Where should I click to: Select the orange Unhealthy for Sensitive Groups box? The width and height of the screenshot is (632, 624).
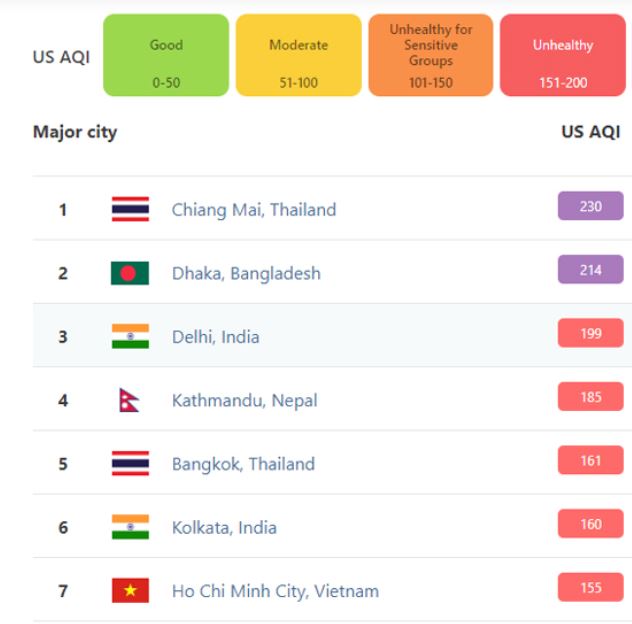point(431,55)
